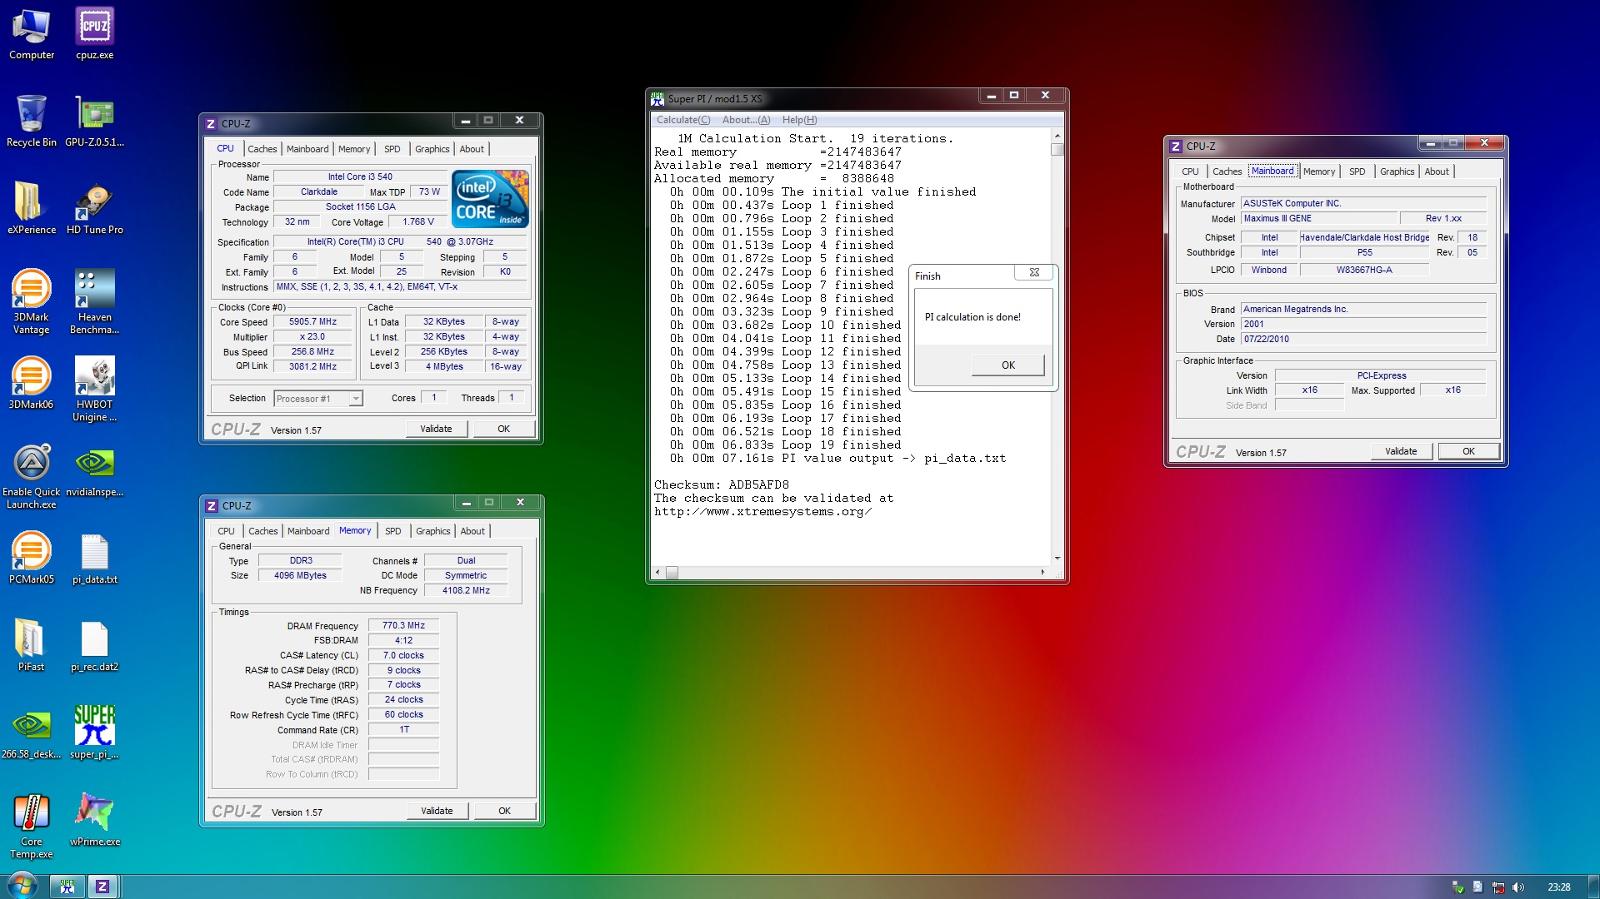
Task: Open the 3DMark Vantage shortcut
Action: coord(31,301)
